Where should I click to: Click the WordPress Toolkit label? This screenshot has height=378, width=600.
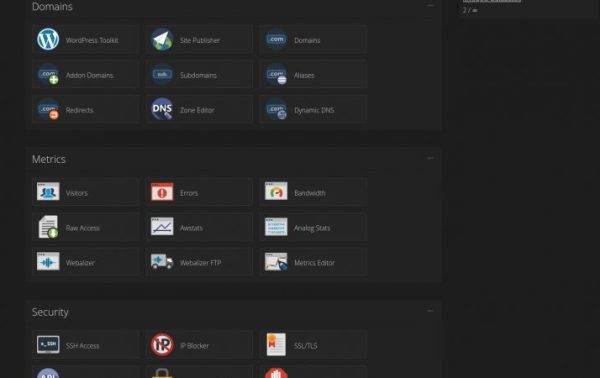92,40
